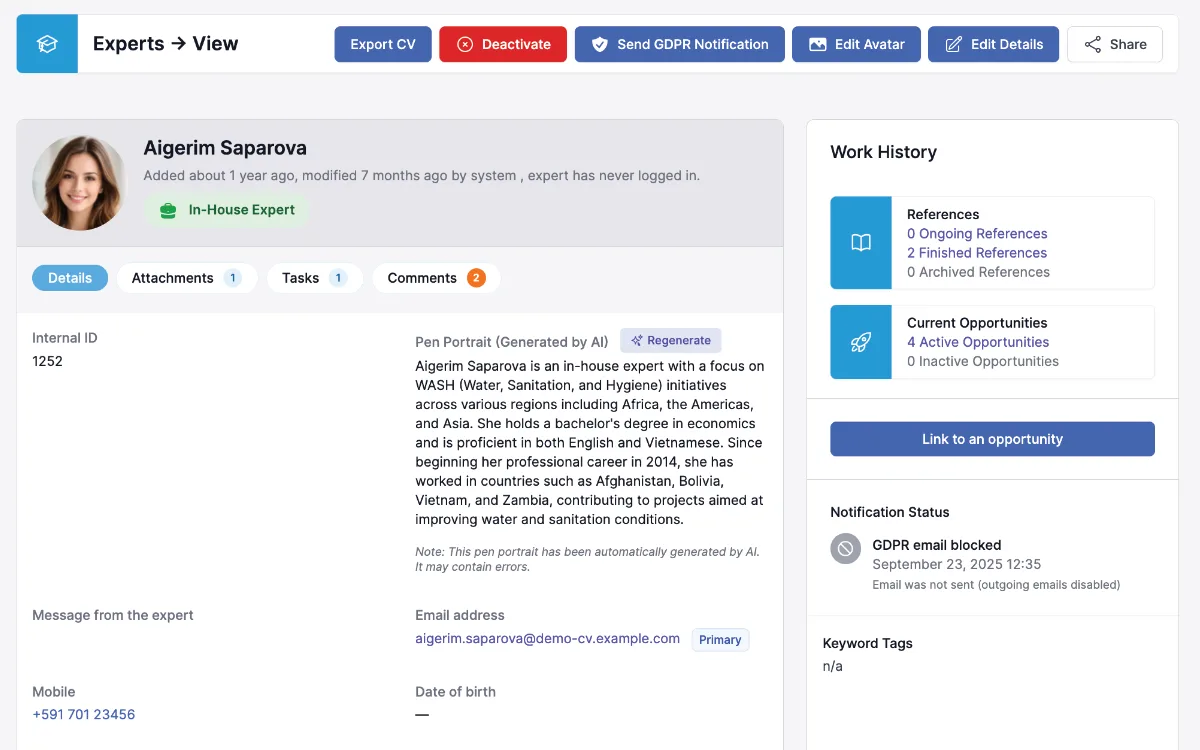Open the Comments tab

pyautogui.click(x=436, y=278)
